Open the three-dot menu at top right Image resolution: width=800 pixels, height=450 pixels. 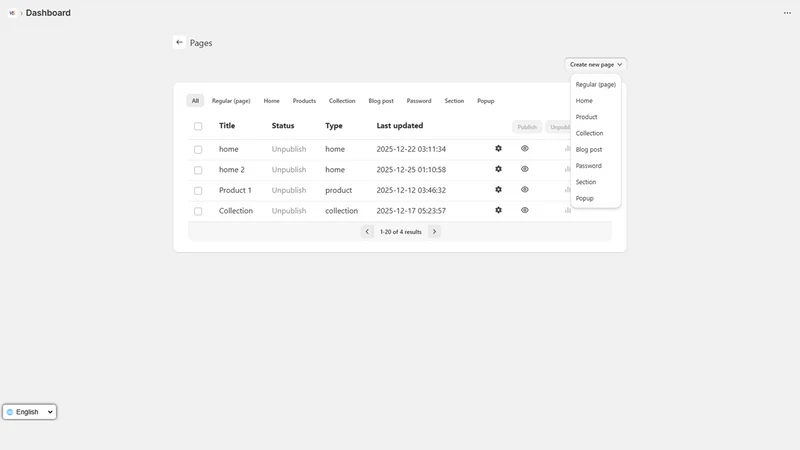[x=787, y=13]
